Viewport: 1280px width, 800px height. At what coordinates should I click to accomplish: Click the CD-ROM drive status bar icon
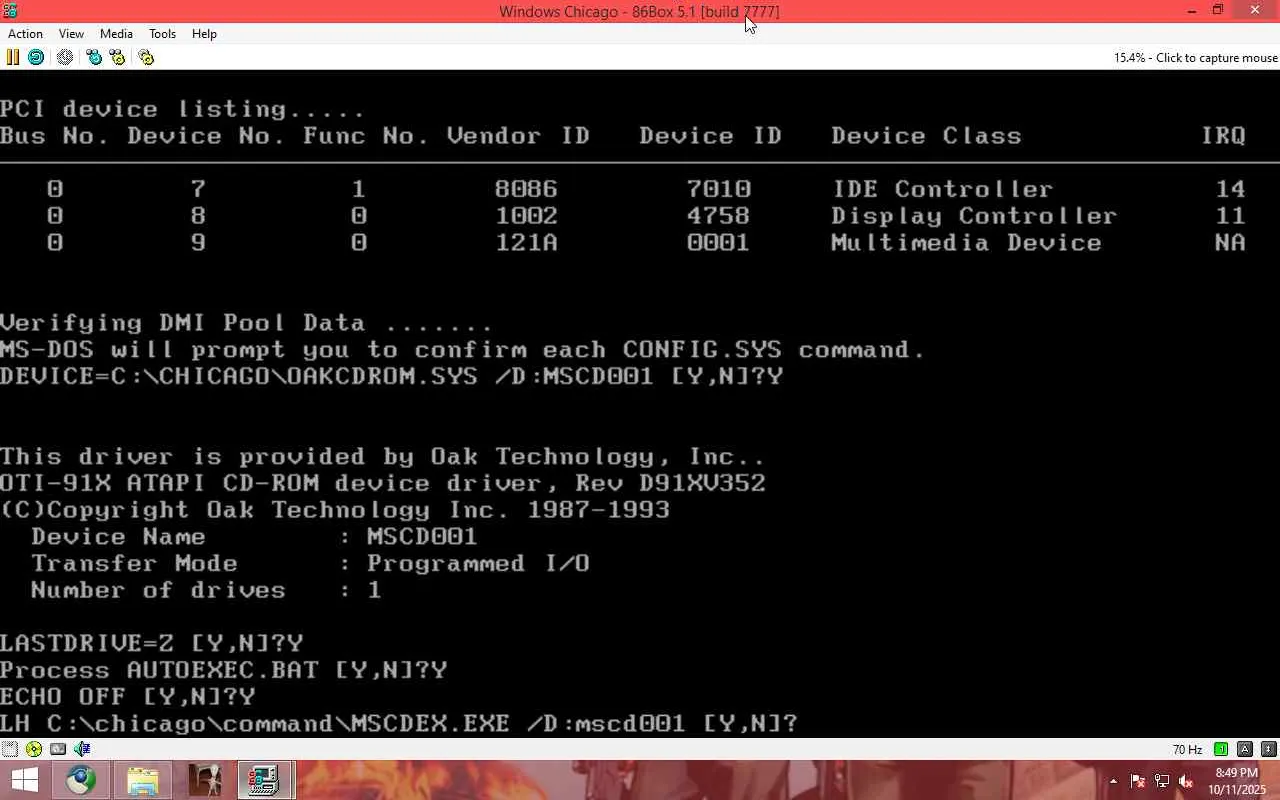tap(34, 749)
